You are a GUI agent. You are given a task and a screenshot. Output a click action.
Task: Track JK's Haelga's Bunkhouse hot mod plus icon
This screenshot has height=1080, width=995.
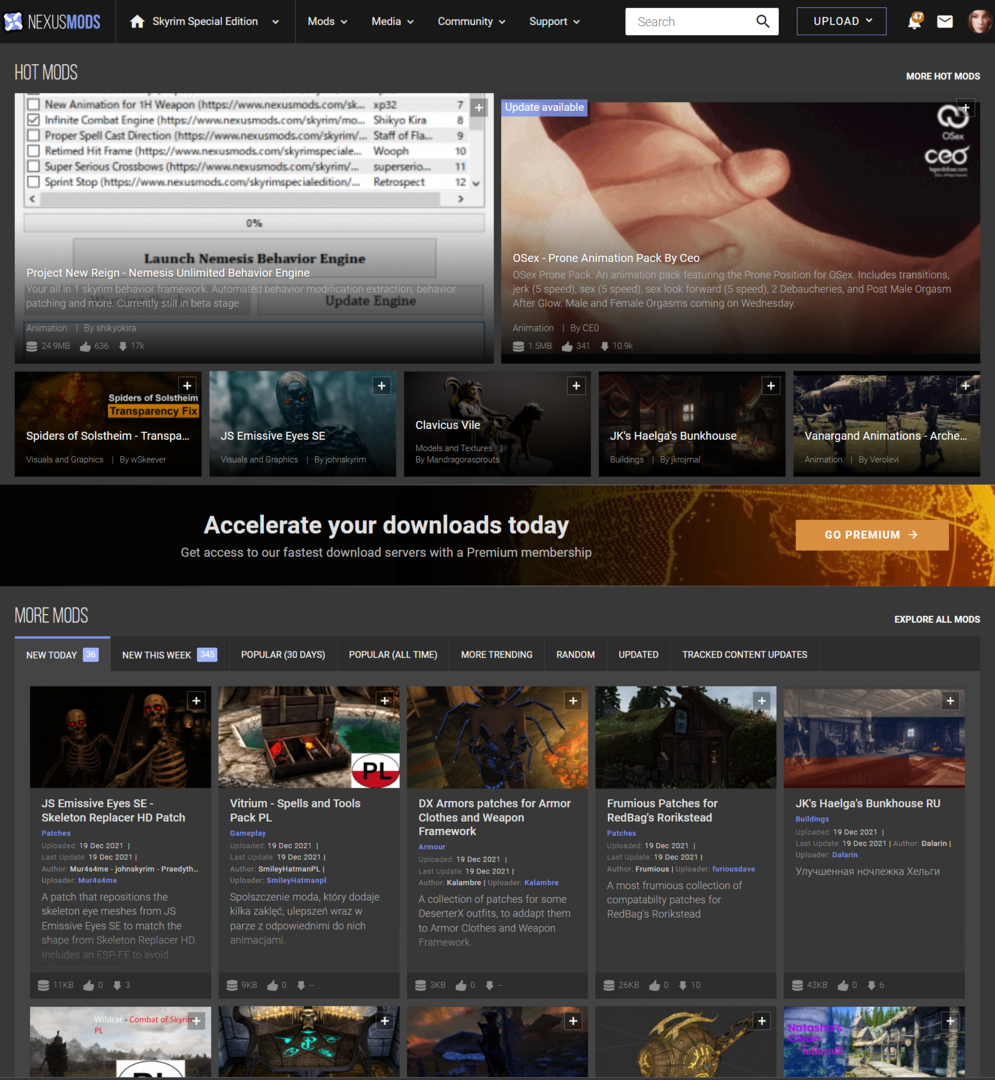click(x=771, y=386)
